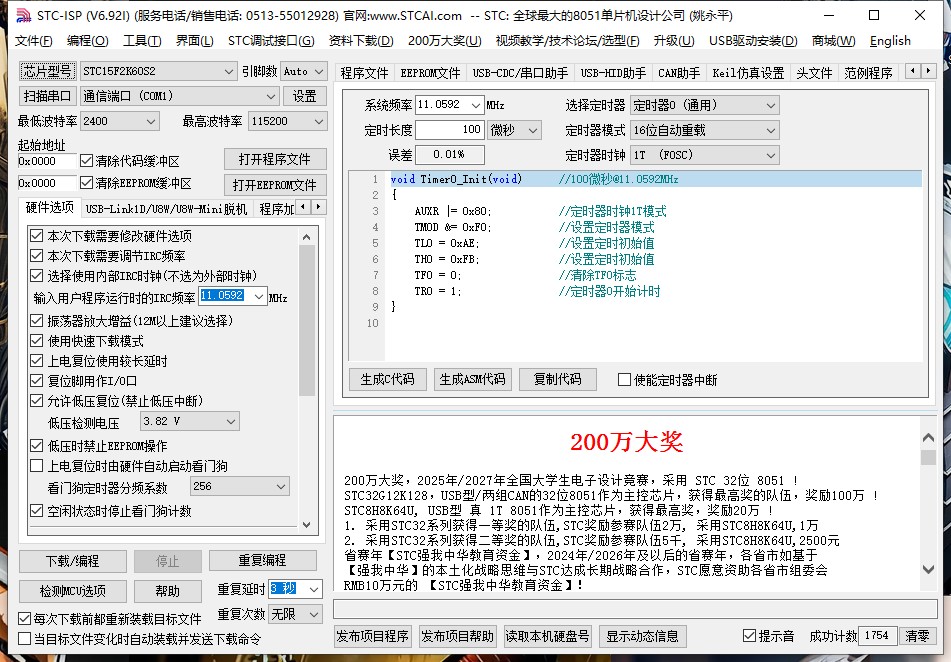Open the 最高波特率 115200 dropdown
This screenshot has width=951, height=662.
(x=287, y=121)
